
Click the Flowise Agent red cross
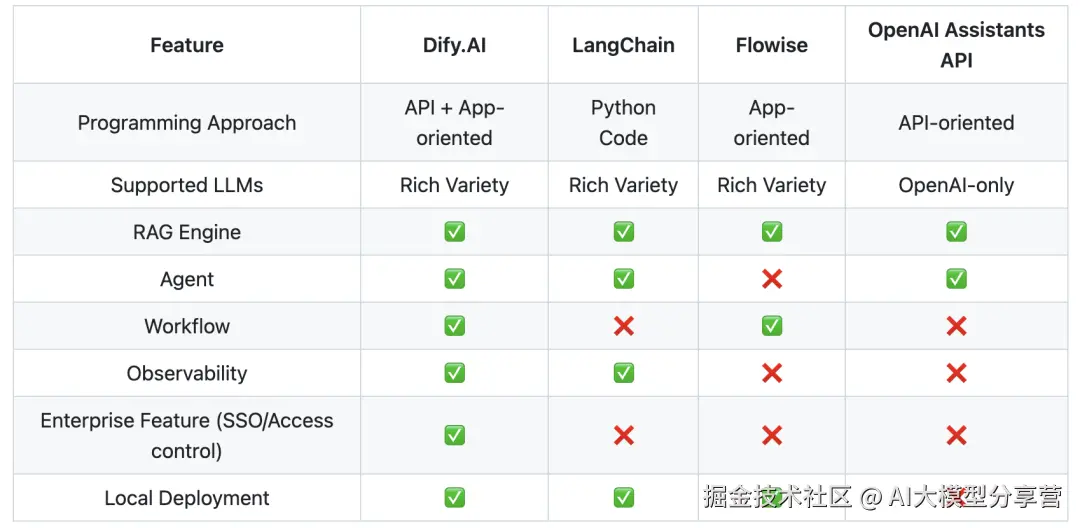point(771,279)
